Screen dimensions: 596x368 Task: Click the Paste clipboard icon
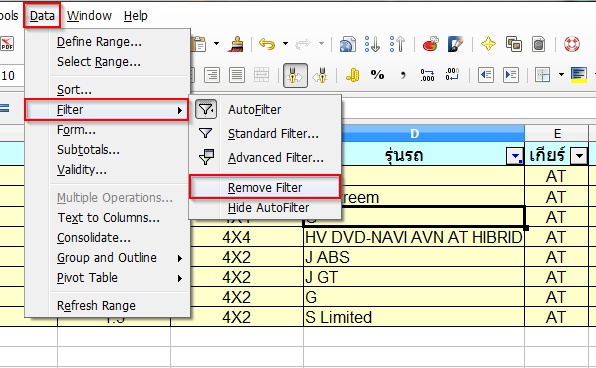[199, 44]
